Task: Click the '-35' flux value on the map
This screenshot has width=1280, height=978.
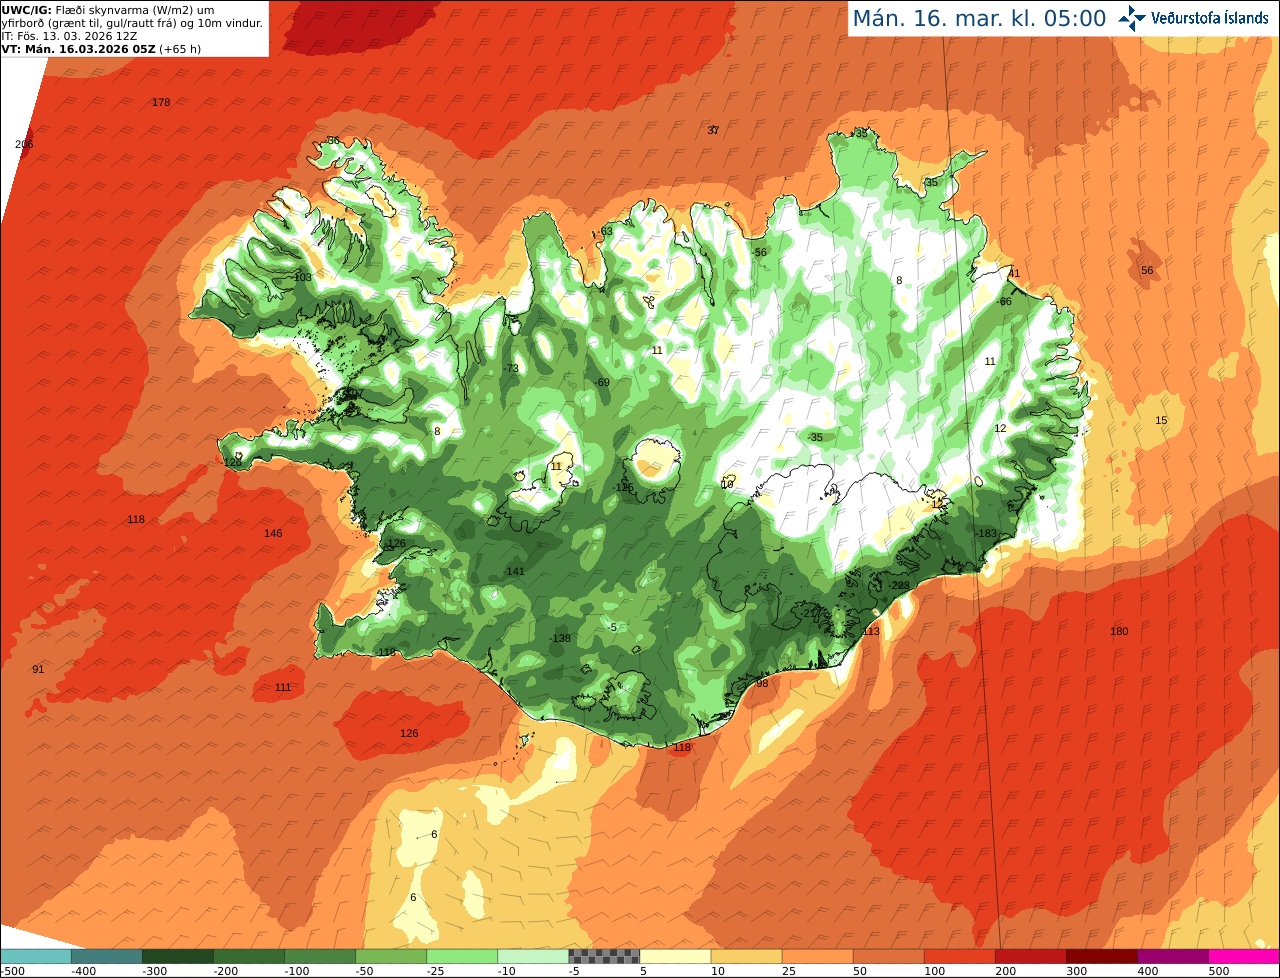Action: 815,438
